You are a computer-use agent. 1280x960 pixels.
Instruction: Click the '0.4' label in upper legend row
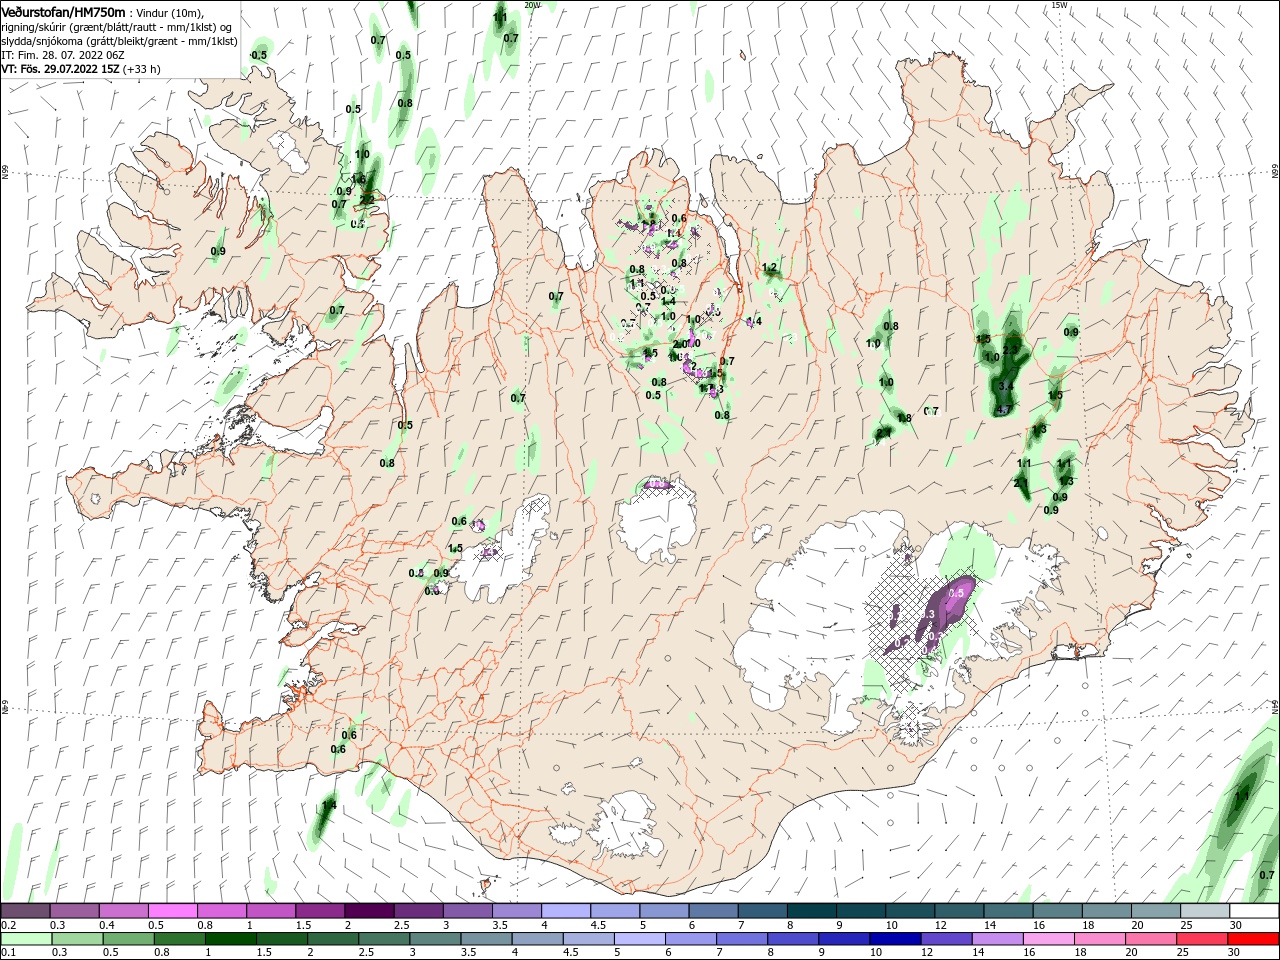[x=107, y=926]
